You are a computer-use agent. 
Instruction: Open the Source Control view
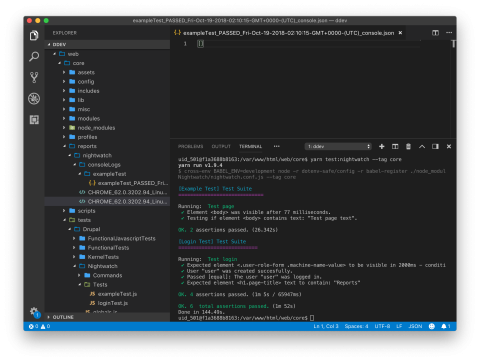tap(34, 77)
